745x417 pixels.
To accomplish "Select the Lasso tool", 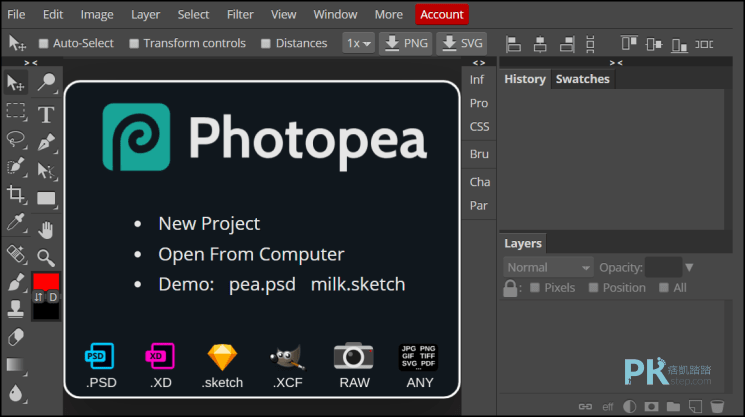I will [16, 139].
